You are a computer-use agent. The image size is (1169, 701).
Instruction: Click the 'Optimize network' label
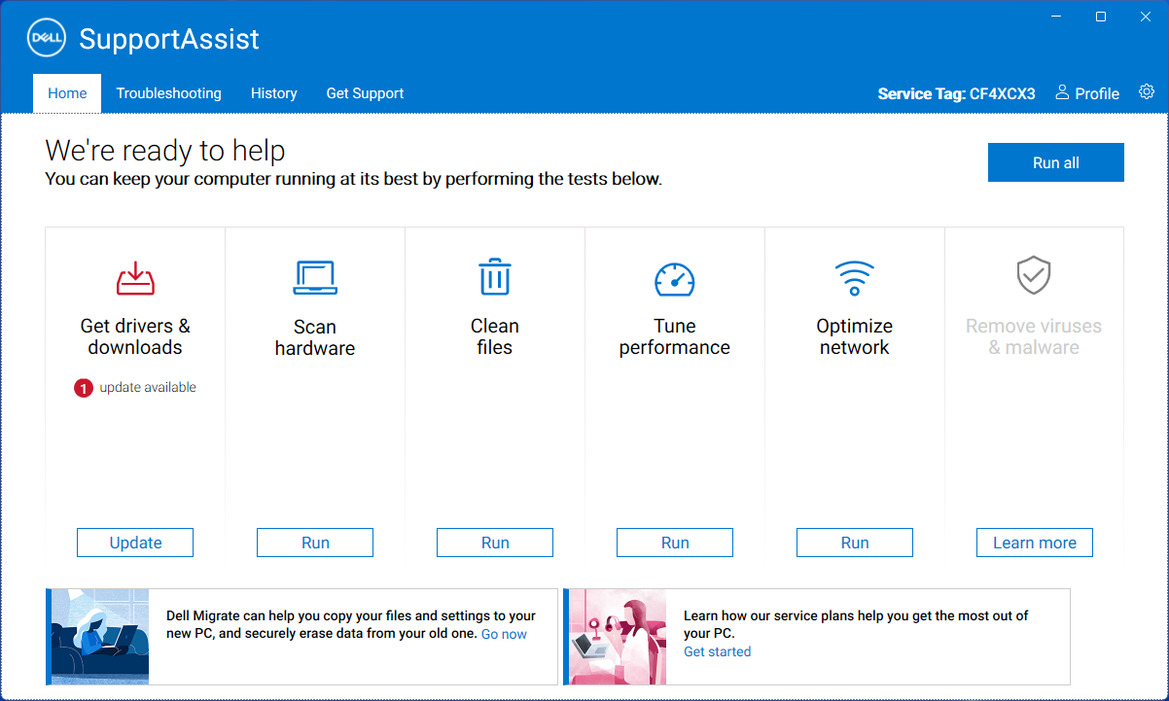pyautogui.click(x=854, y=336)
